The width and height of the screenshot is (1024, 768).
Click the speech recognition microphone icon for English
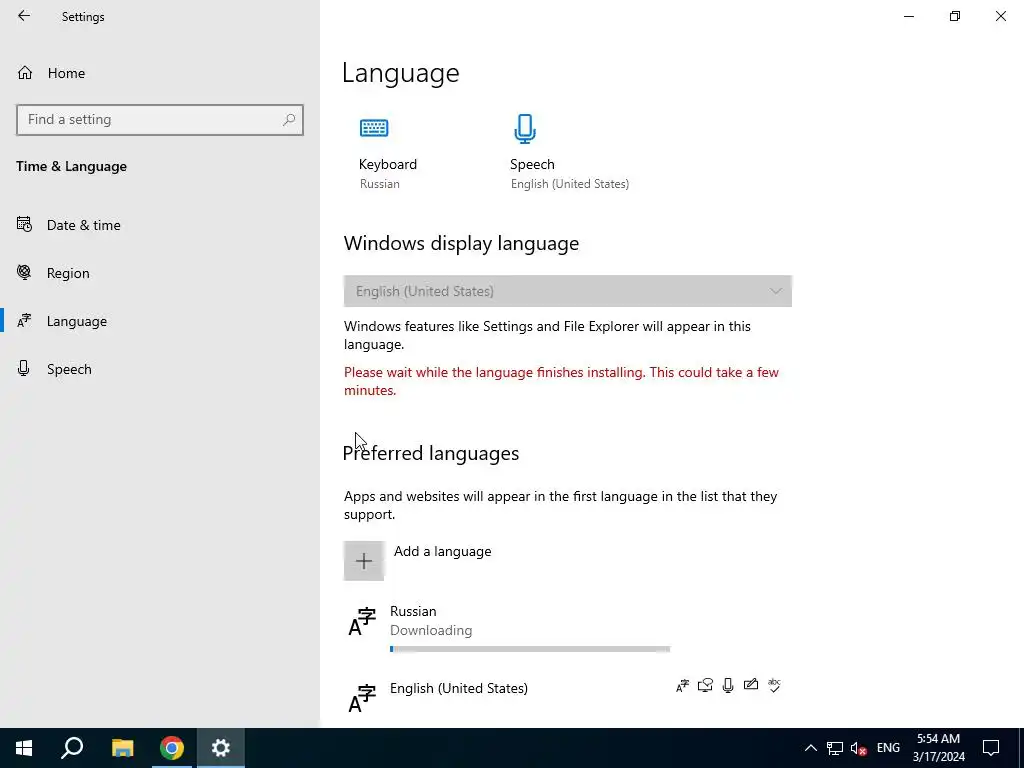pos(728,686)
